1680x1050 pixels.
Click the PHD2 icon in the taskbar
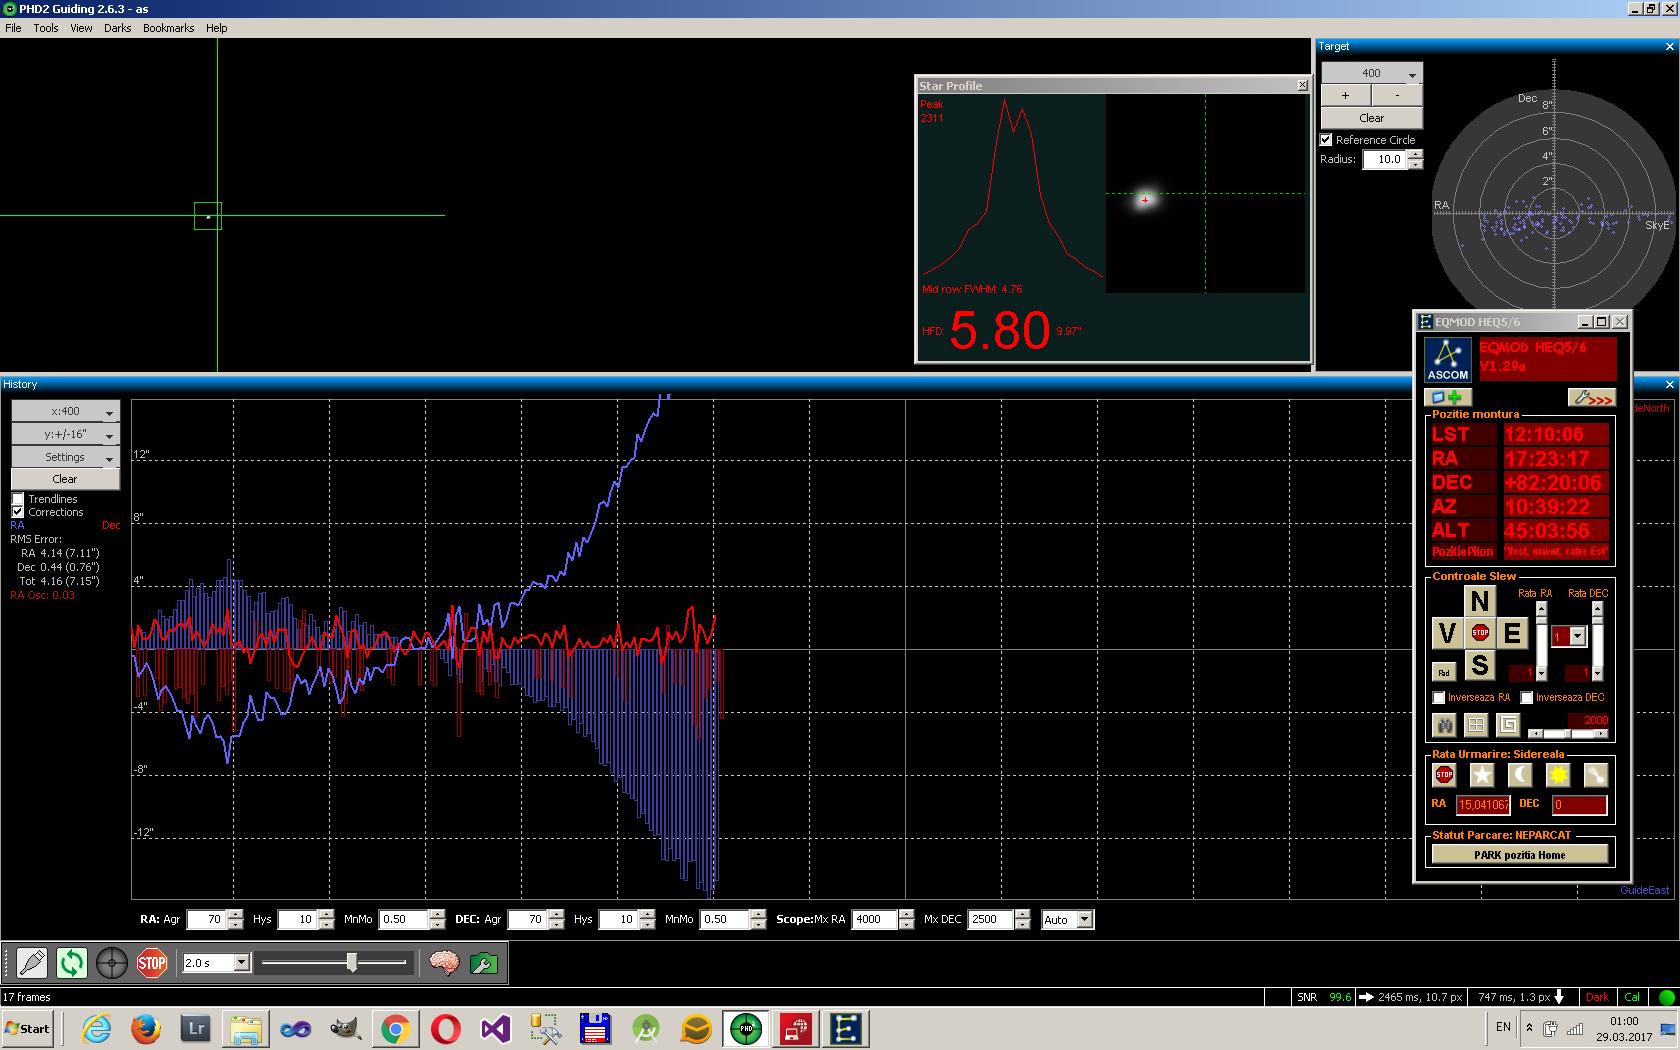click(746, 1028)
